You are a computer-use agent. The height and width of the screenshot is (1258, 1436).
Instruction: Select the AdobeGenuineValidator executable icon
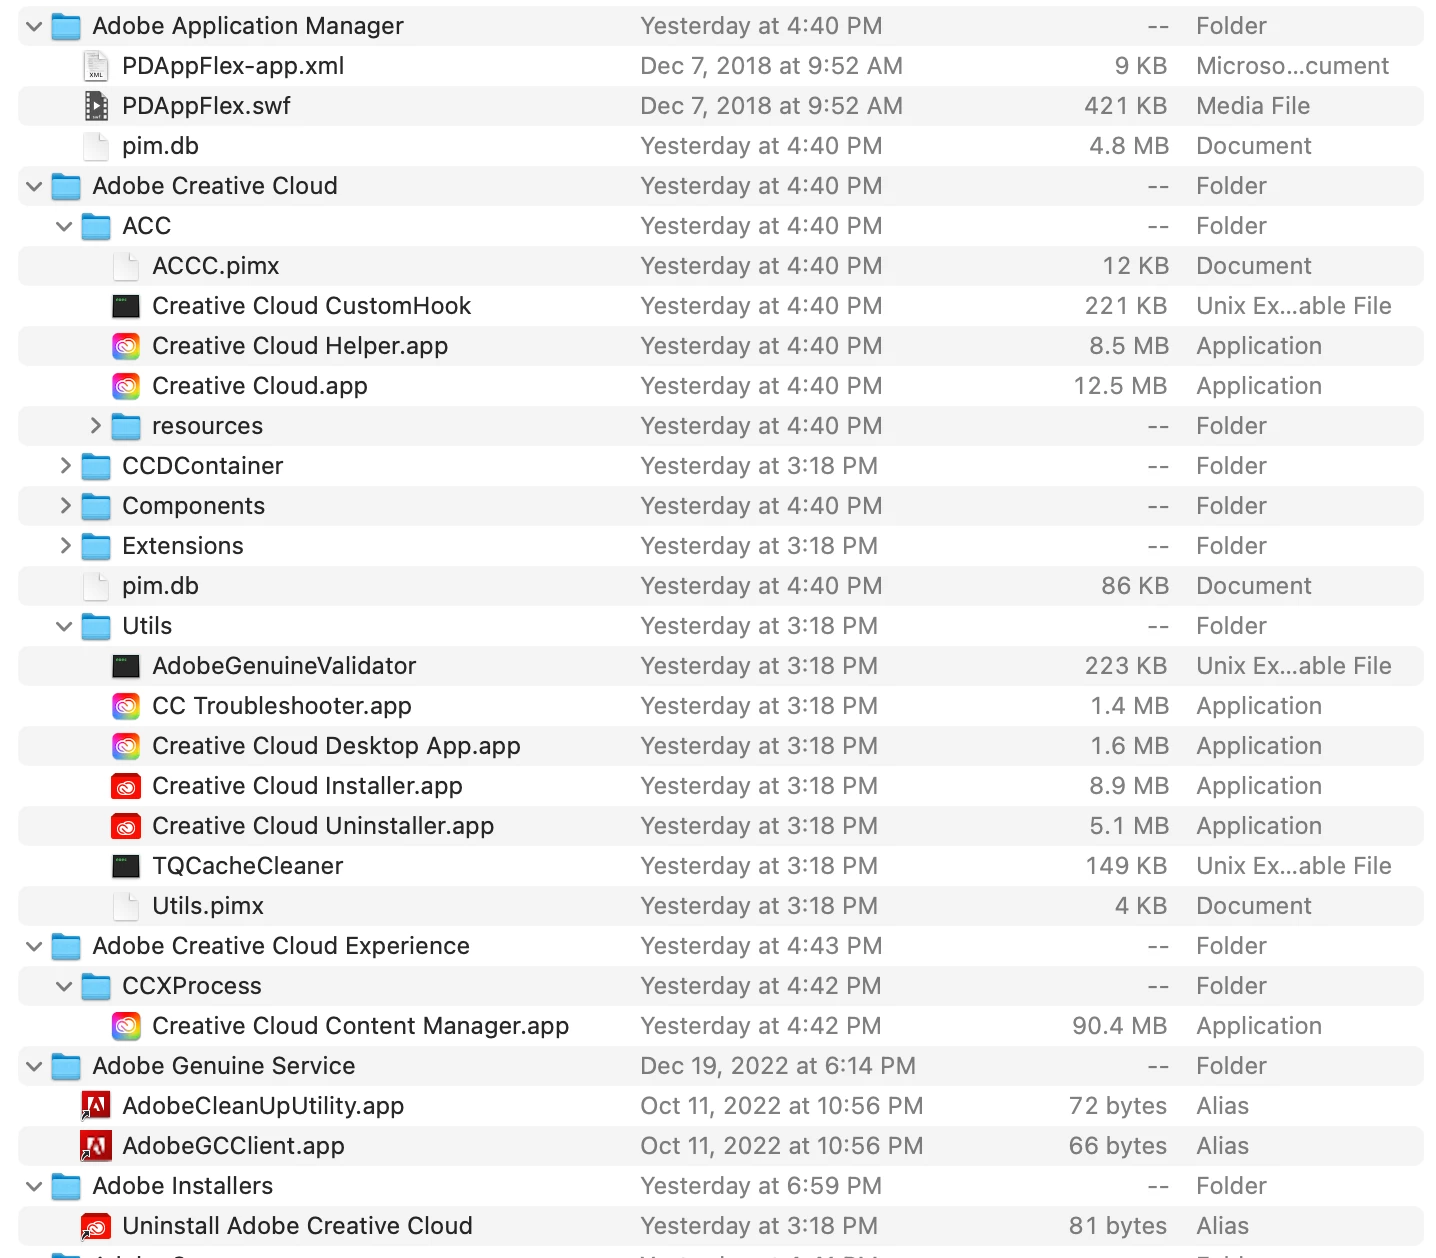[126, 666]
